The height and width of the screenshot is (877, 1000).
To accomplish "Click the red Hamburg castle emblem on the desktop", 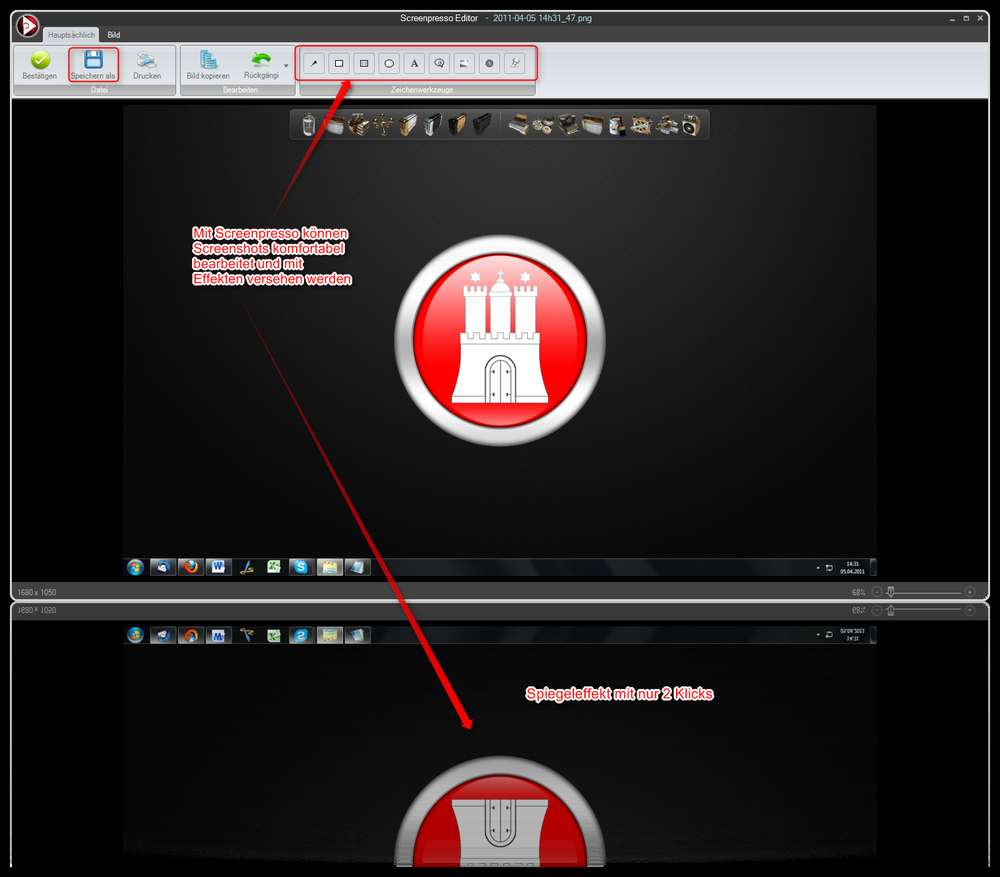I will point(500,341).
